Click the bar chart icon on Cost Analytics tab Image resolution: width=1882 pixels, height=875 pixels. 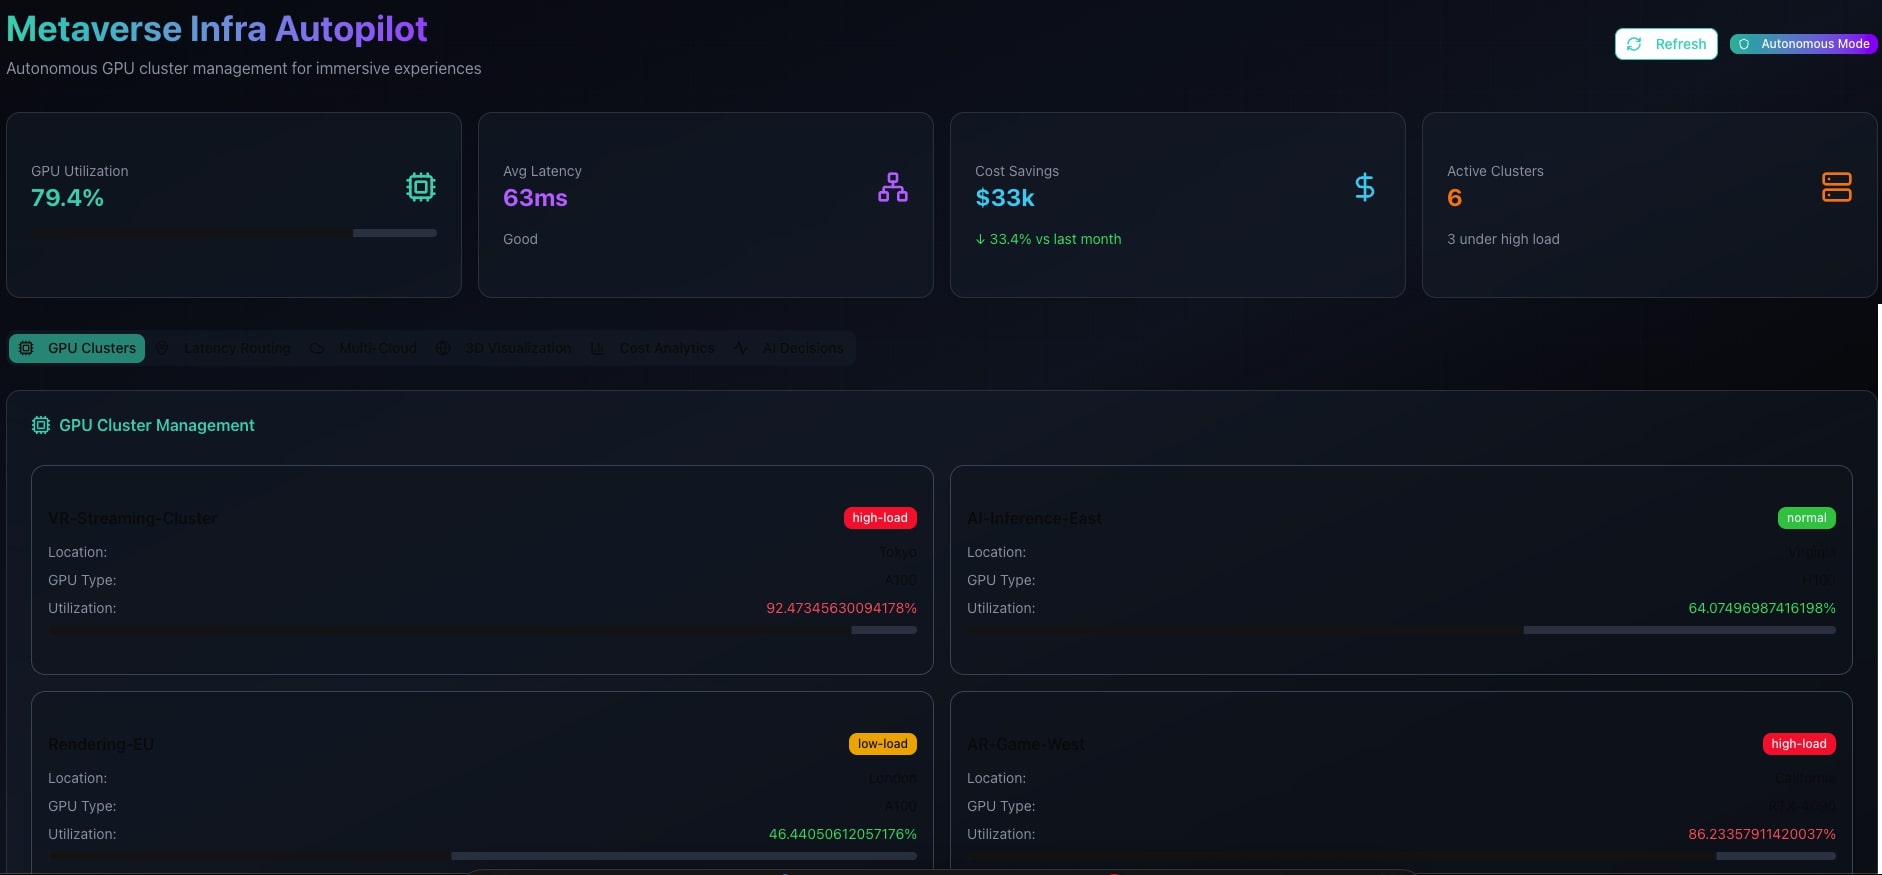[x=597, y=348]
